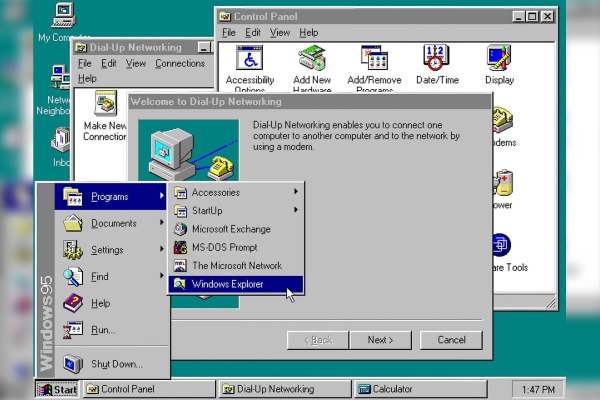
Task: Launch MS-DOS Prompt from Programs menu
Action: pos(236,247)
